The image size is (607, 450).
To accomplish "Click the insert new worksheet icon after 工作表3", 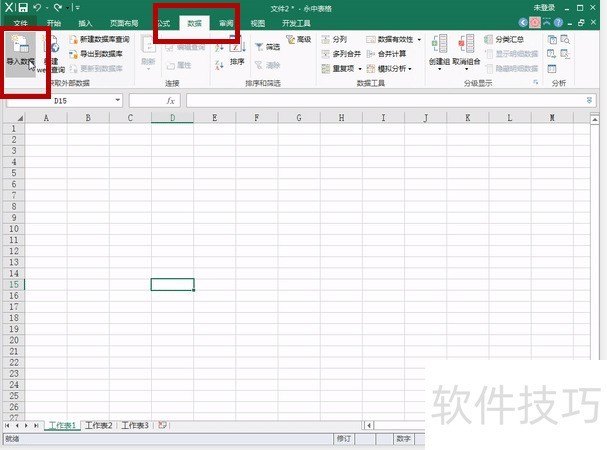I will click(x=162, y=425).
